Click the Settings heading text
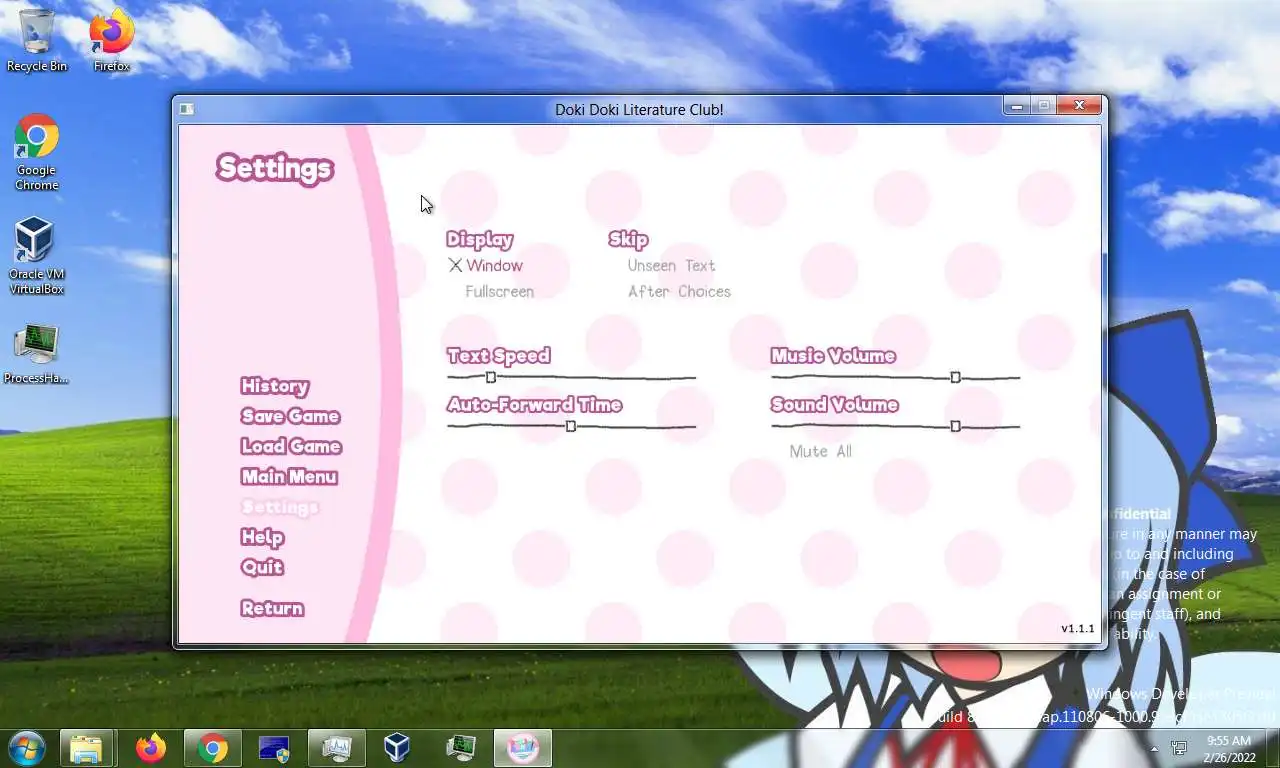Viewport: 1280px width, 768px height. (274, 169)
